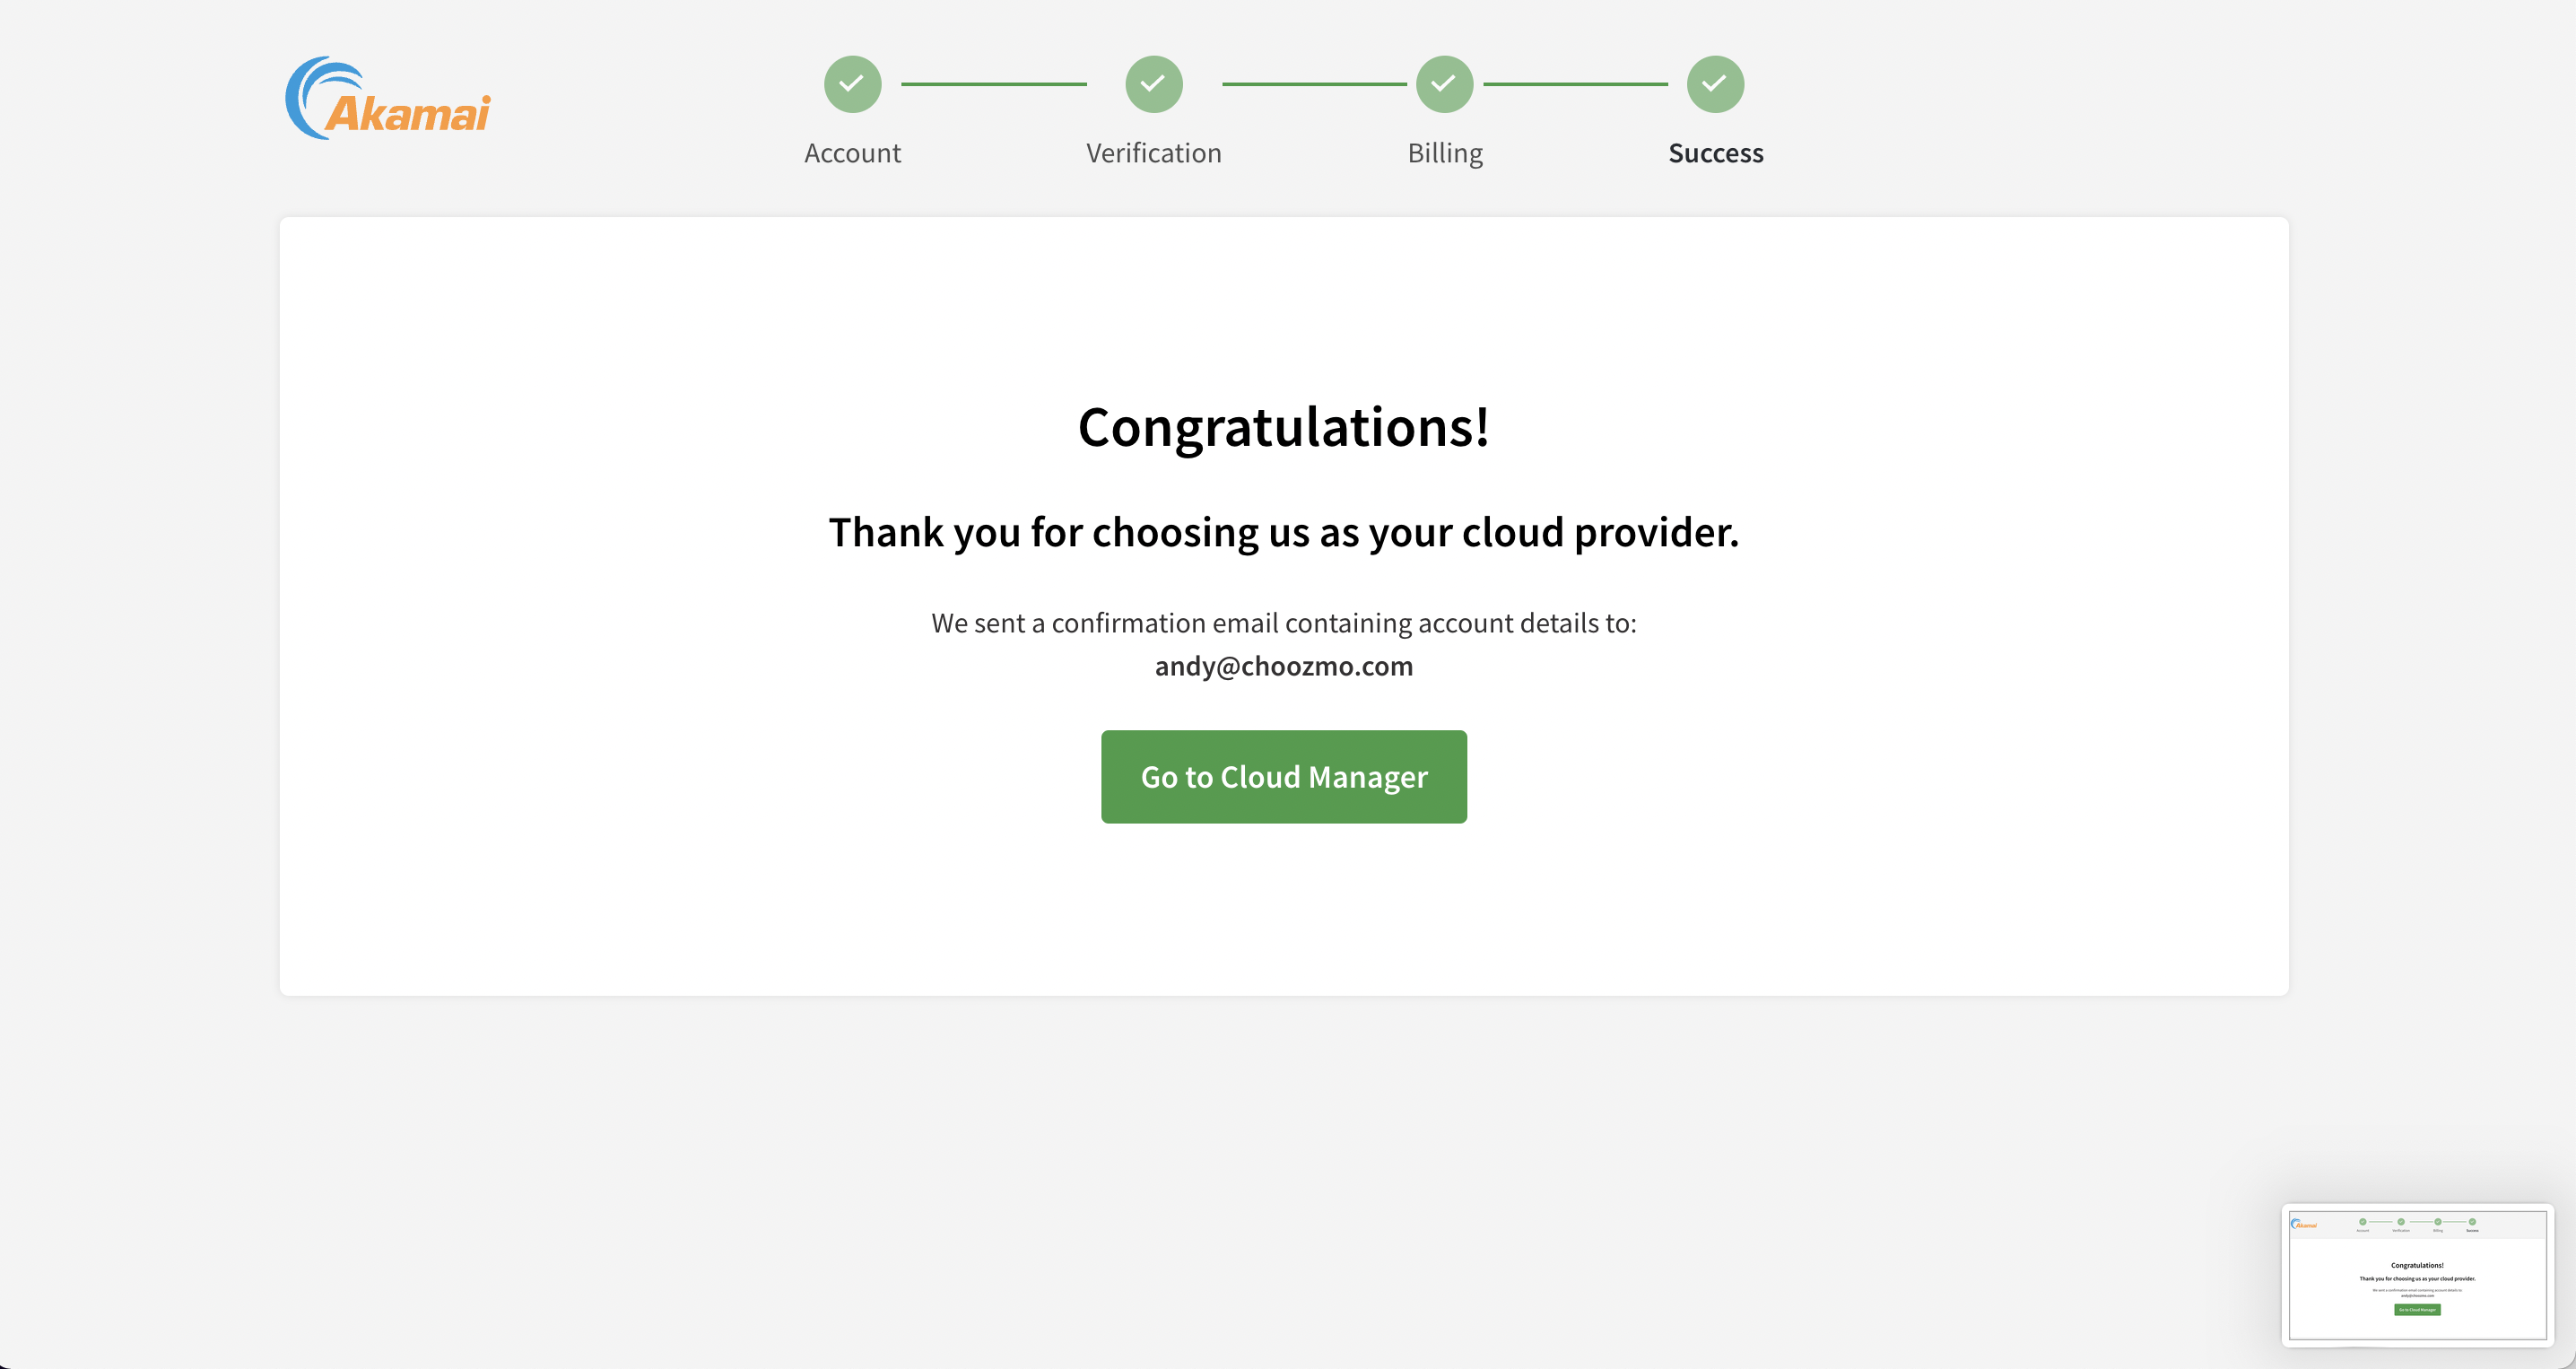This screenshot has width=2576, height=1369.
Task: Toggle the Billing step completion state
Action: point(1443,83)
